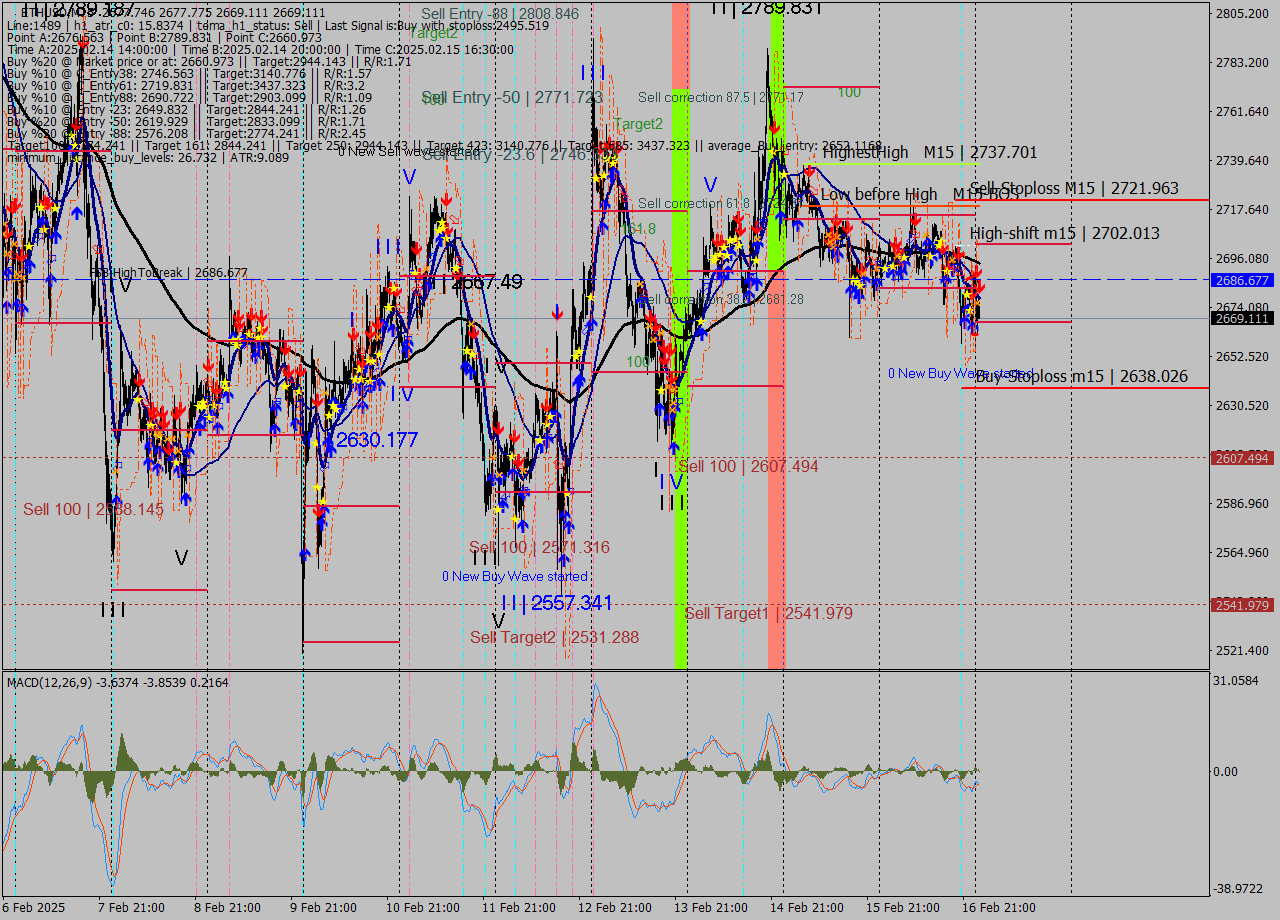Select the current price tag 2669.111
The width and height of the screenshot is (1280, 920).
pos(1241,318)
